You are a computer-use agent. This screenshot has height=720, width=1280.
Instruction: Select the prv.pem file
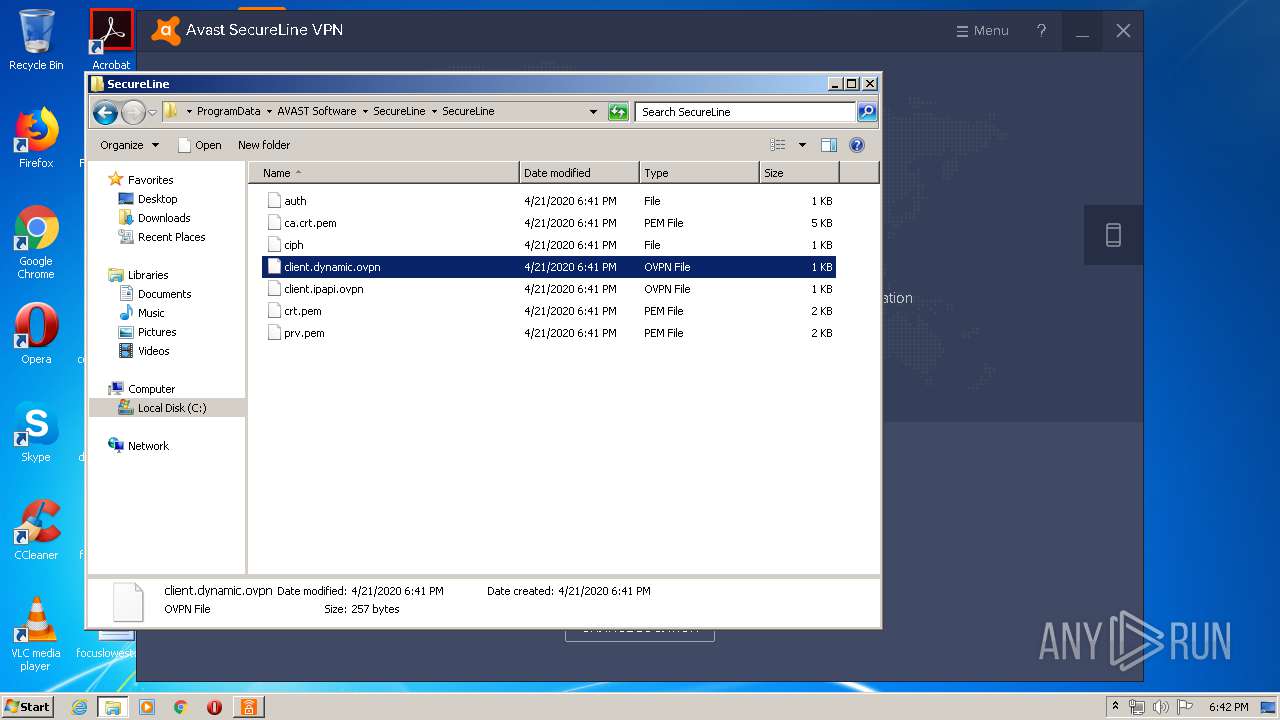[x=548, y=333]
